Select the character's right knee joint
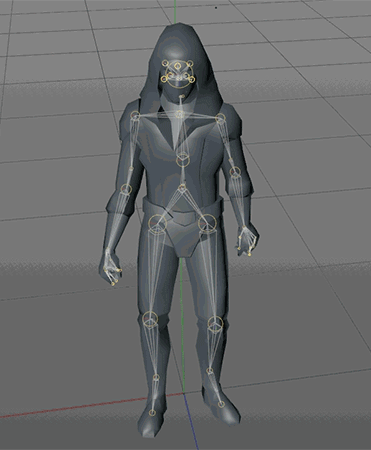Viewport: 371px width, 450px height. click(x=150, y=319)
